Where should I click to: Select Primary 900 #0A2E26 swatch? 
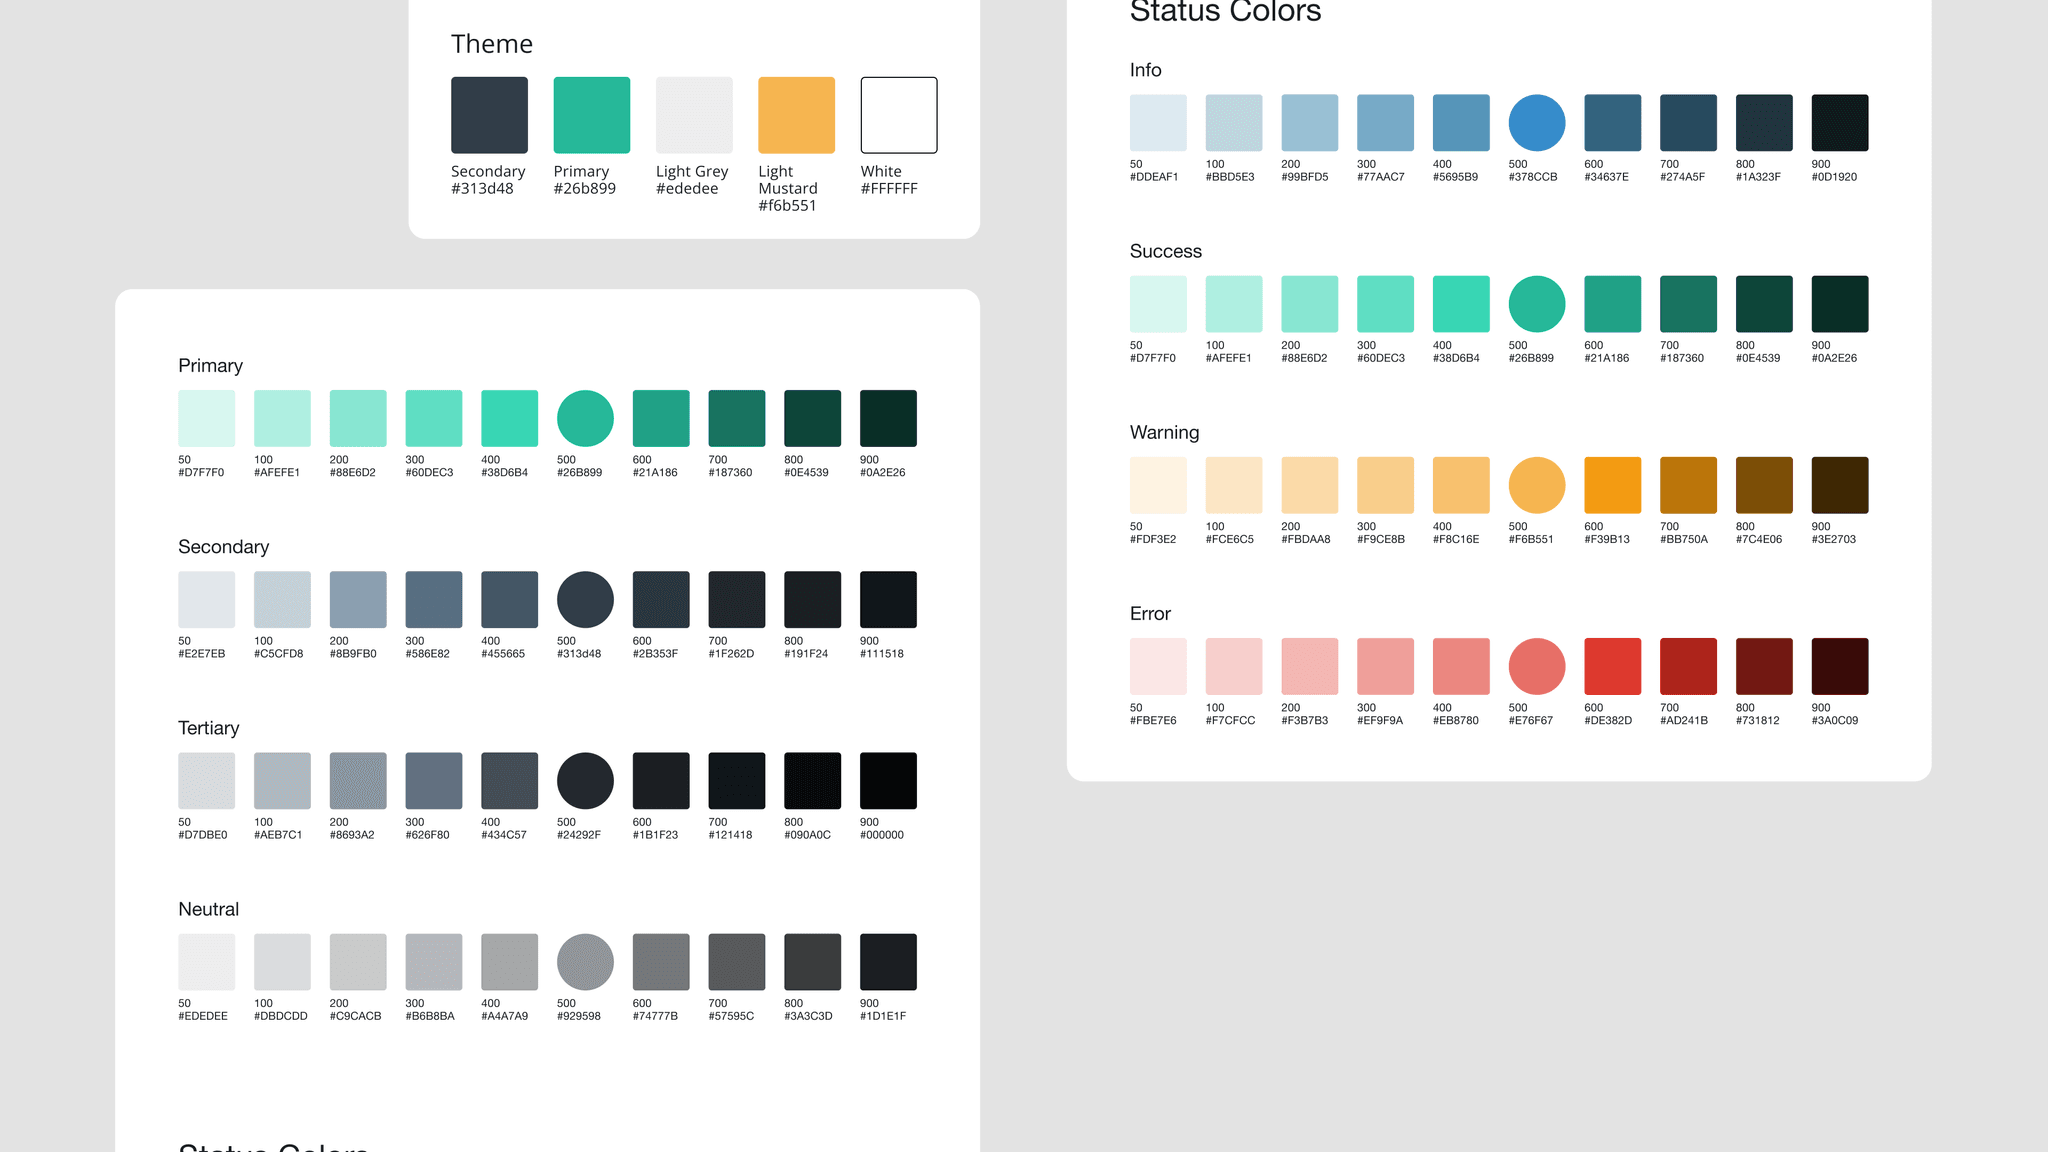tap(888, 417)
